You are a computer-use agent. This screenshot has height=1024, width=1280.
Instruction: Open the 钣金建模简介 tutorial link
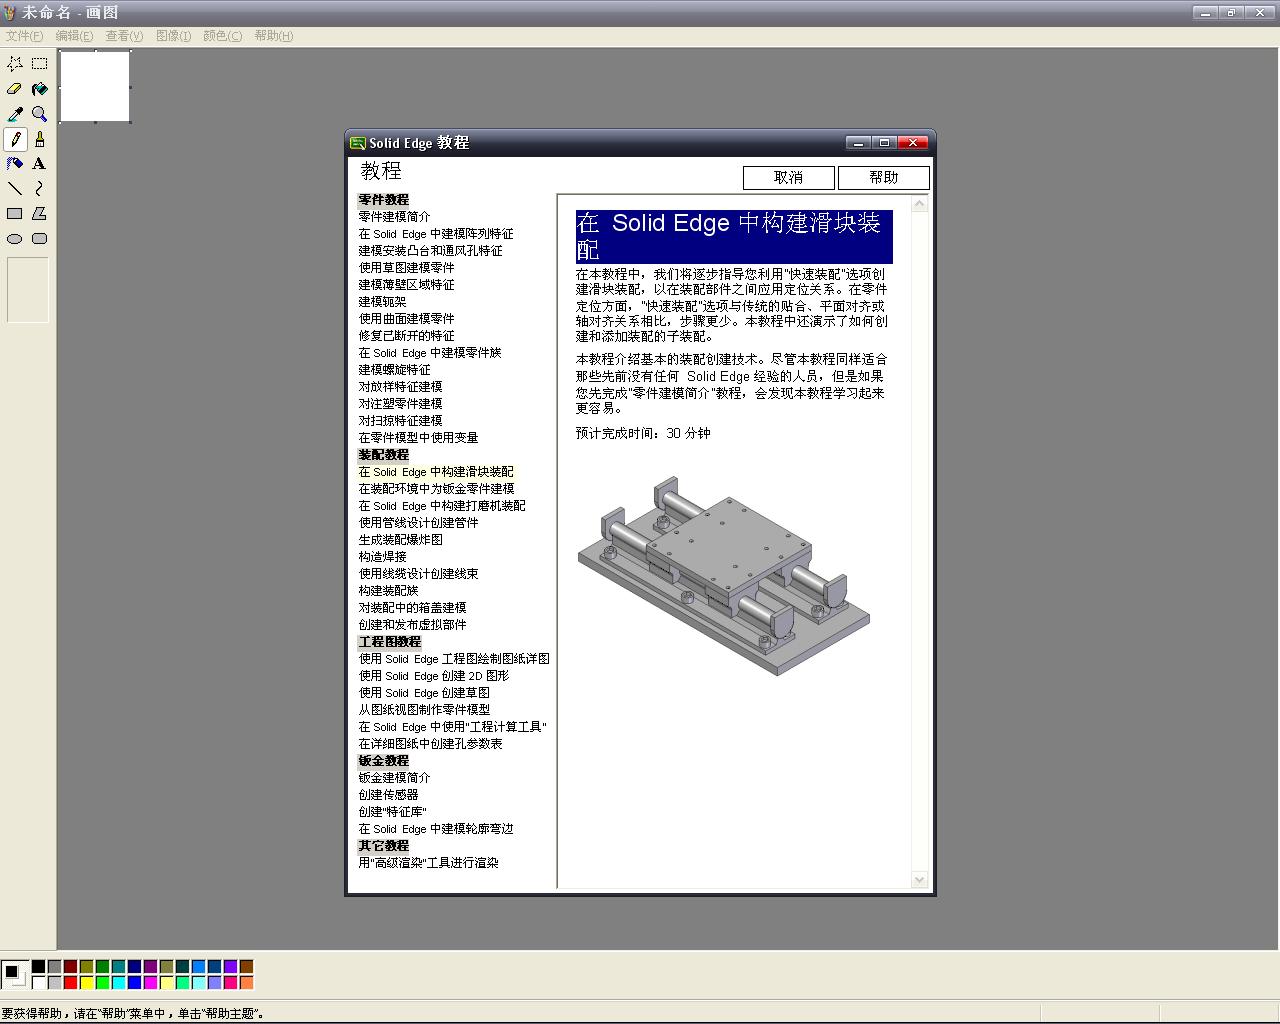pos(395,778)
